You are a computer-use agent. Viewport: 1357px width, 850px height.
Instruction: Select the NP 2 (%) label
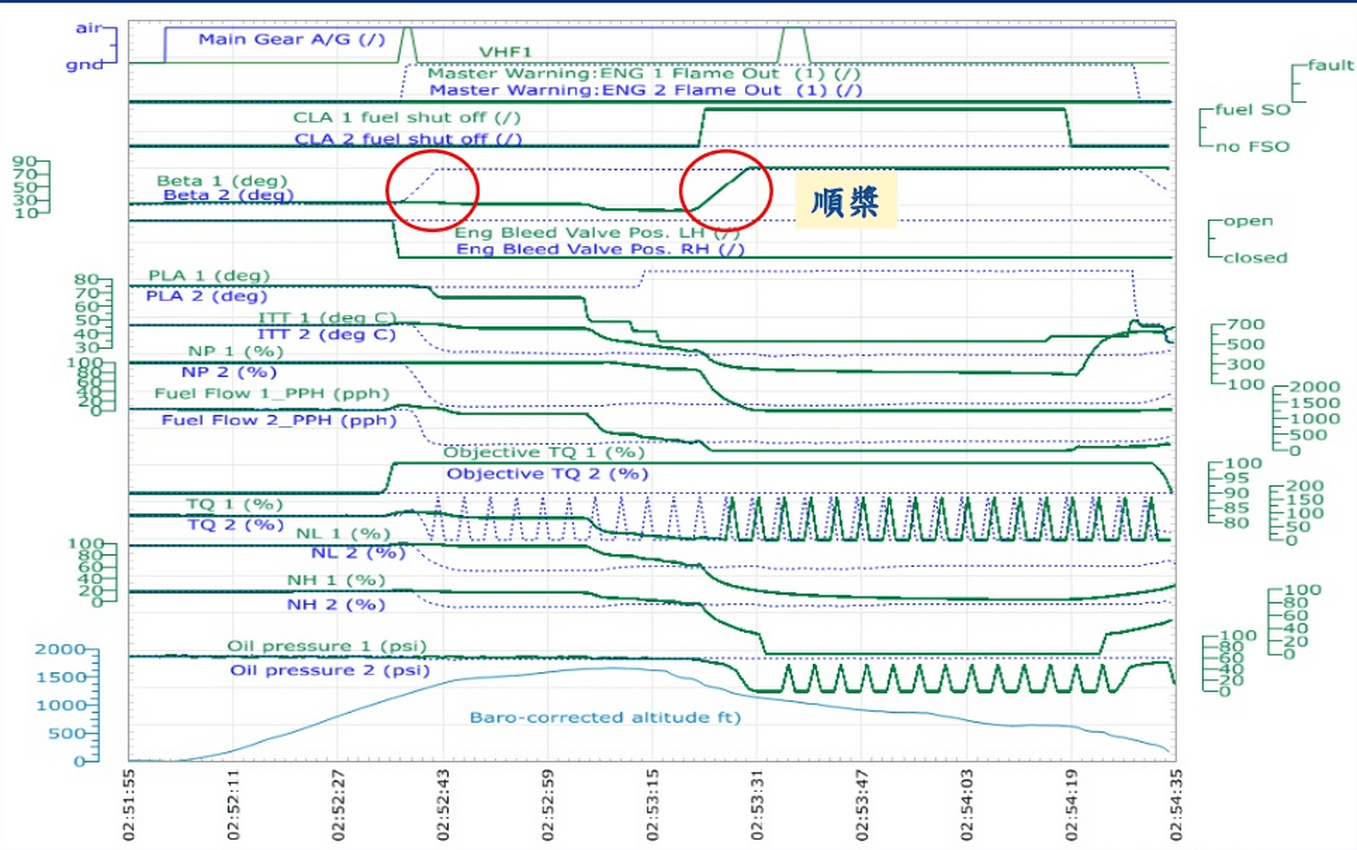tap(229, 372)
